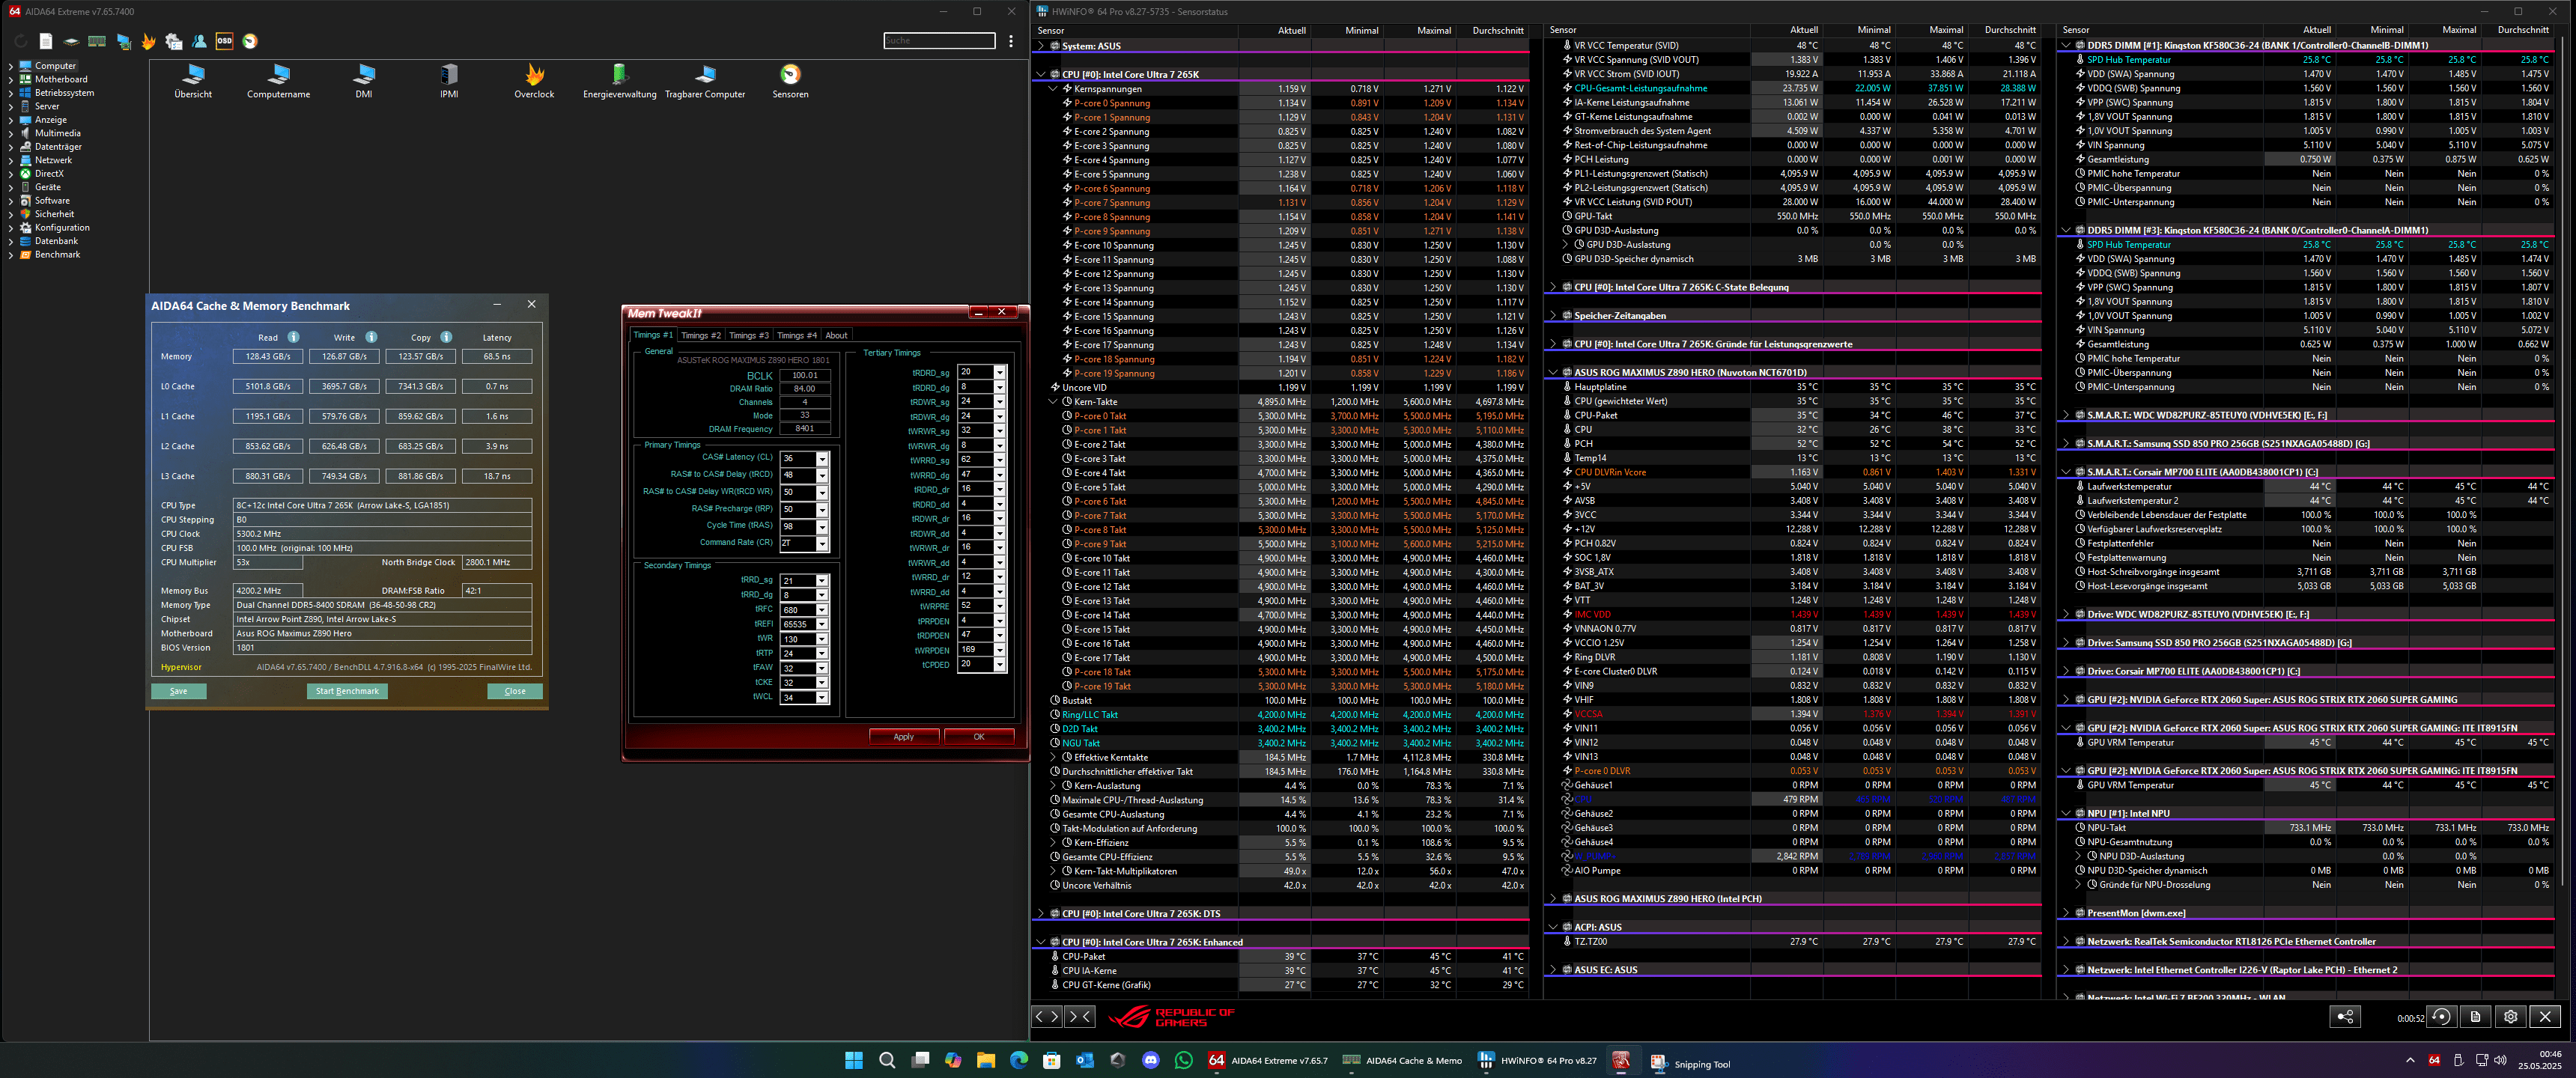Open the IPMI server icon
The image size is (2576, 1078).
[x=449, y=81]
